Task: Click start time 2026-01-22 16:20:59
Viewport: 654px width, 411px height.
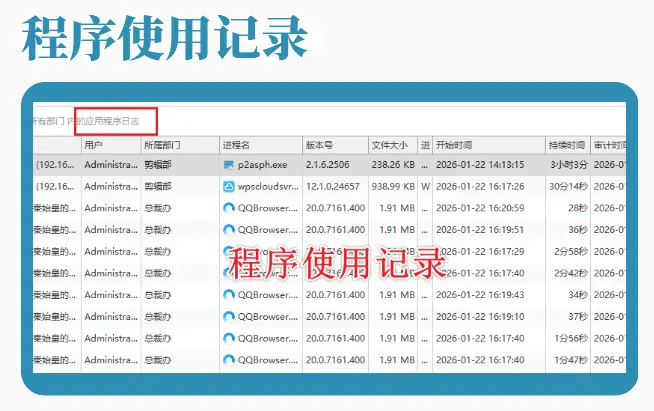Action: click(480, 208)
